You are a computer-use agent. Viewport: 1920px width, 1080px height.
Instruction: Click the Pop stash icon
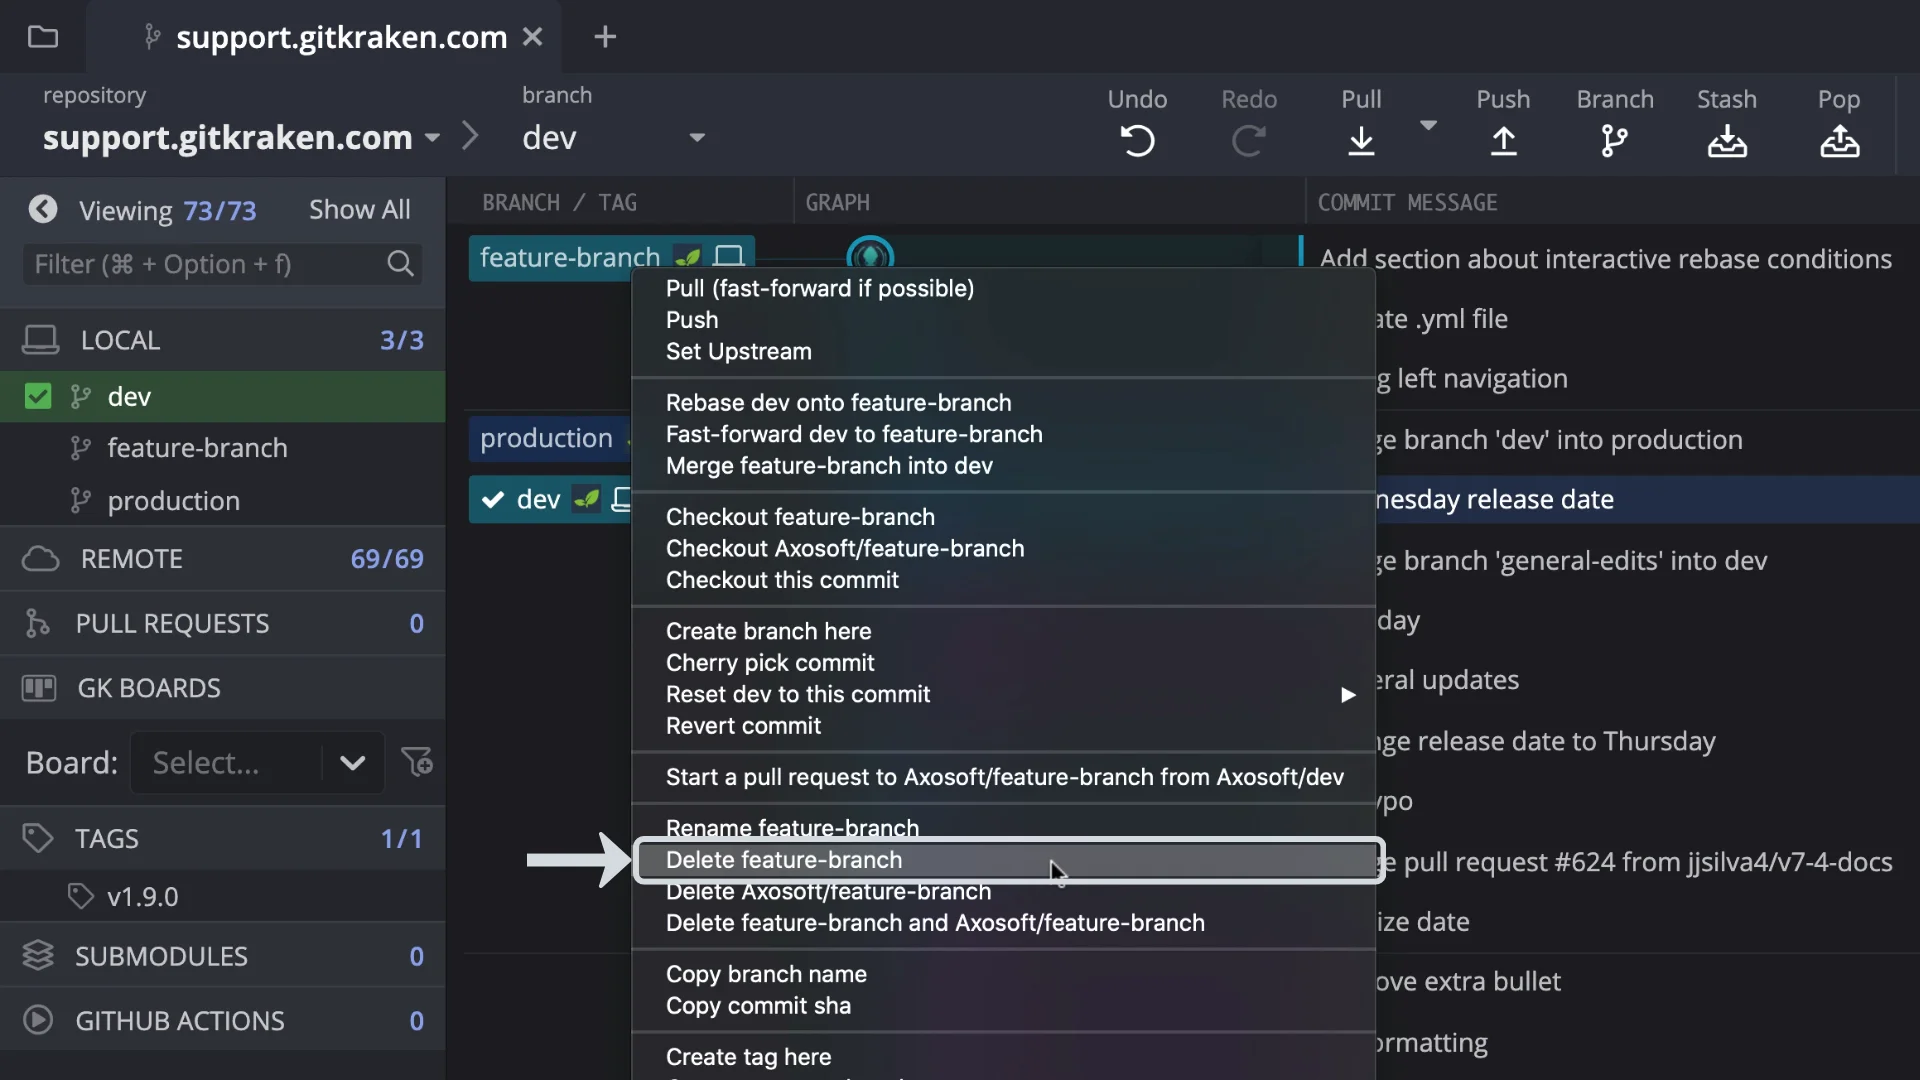click(1839, 141)
